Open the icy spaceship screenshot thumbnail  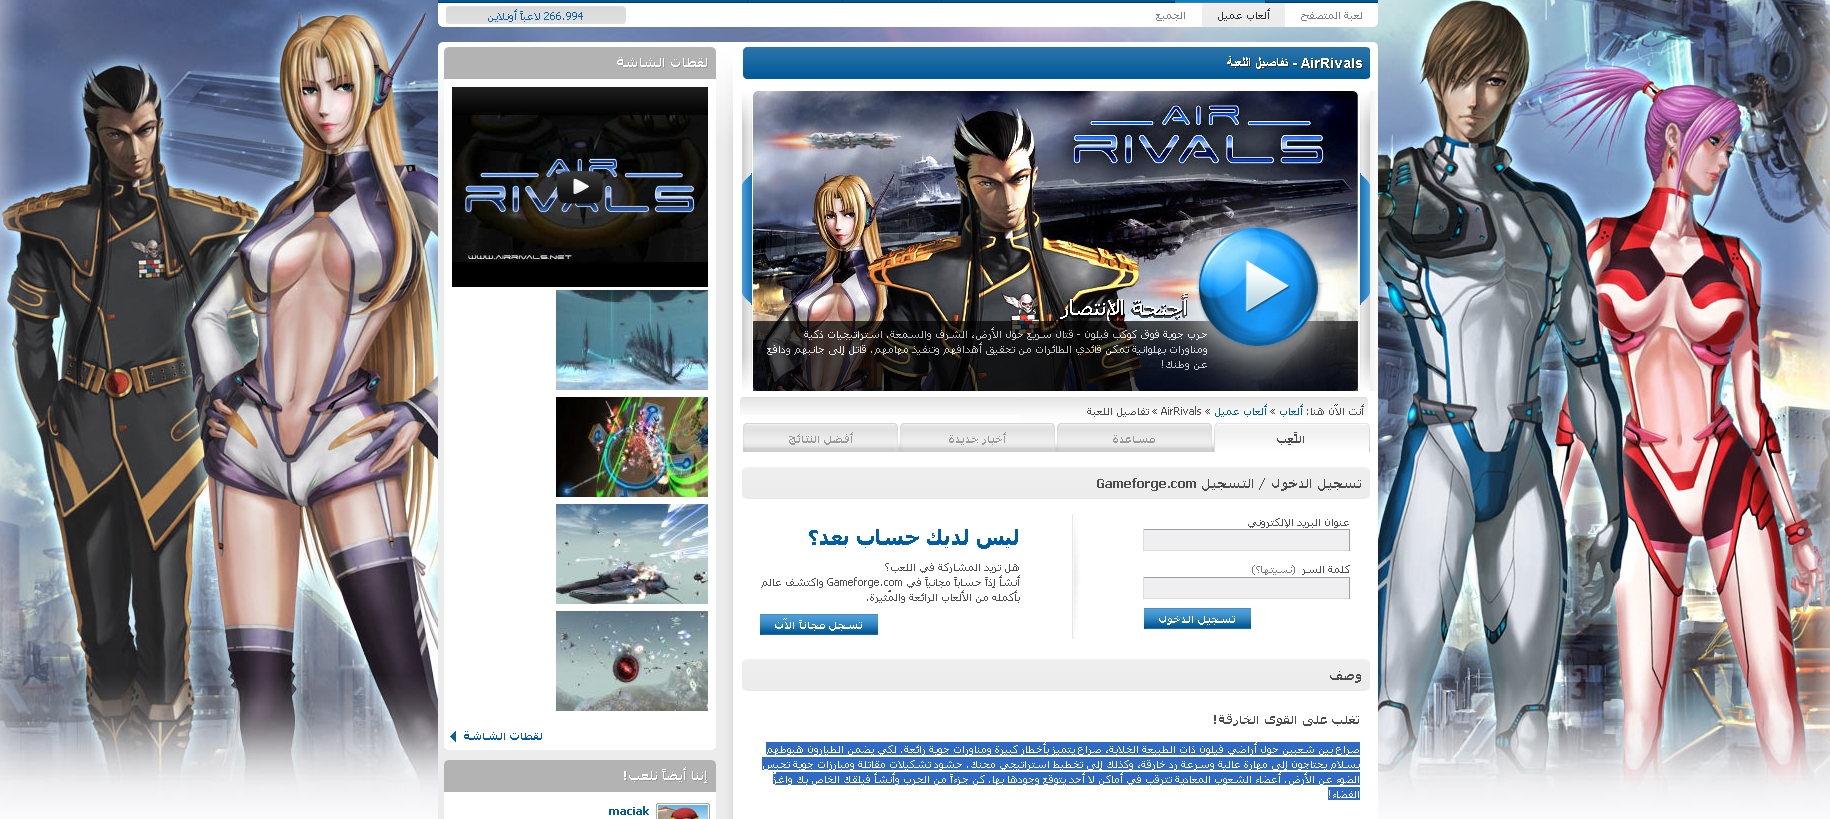(x=632, y=340)
